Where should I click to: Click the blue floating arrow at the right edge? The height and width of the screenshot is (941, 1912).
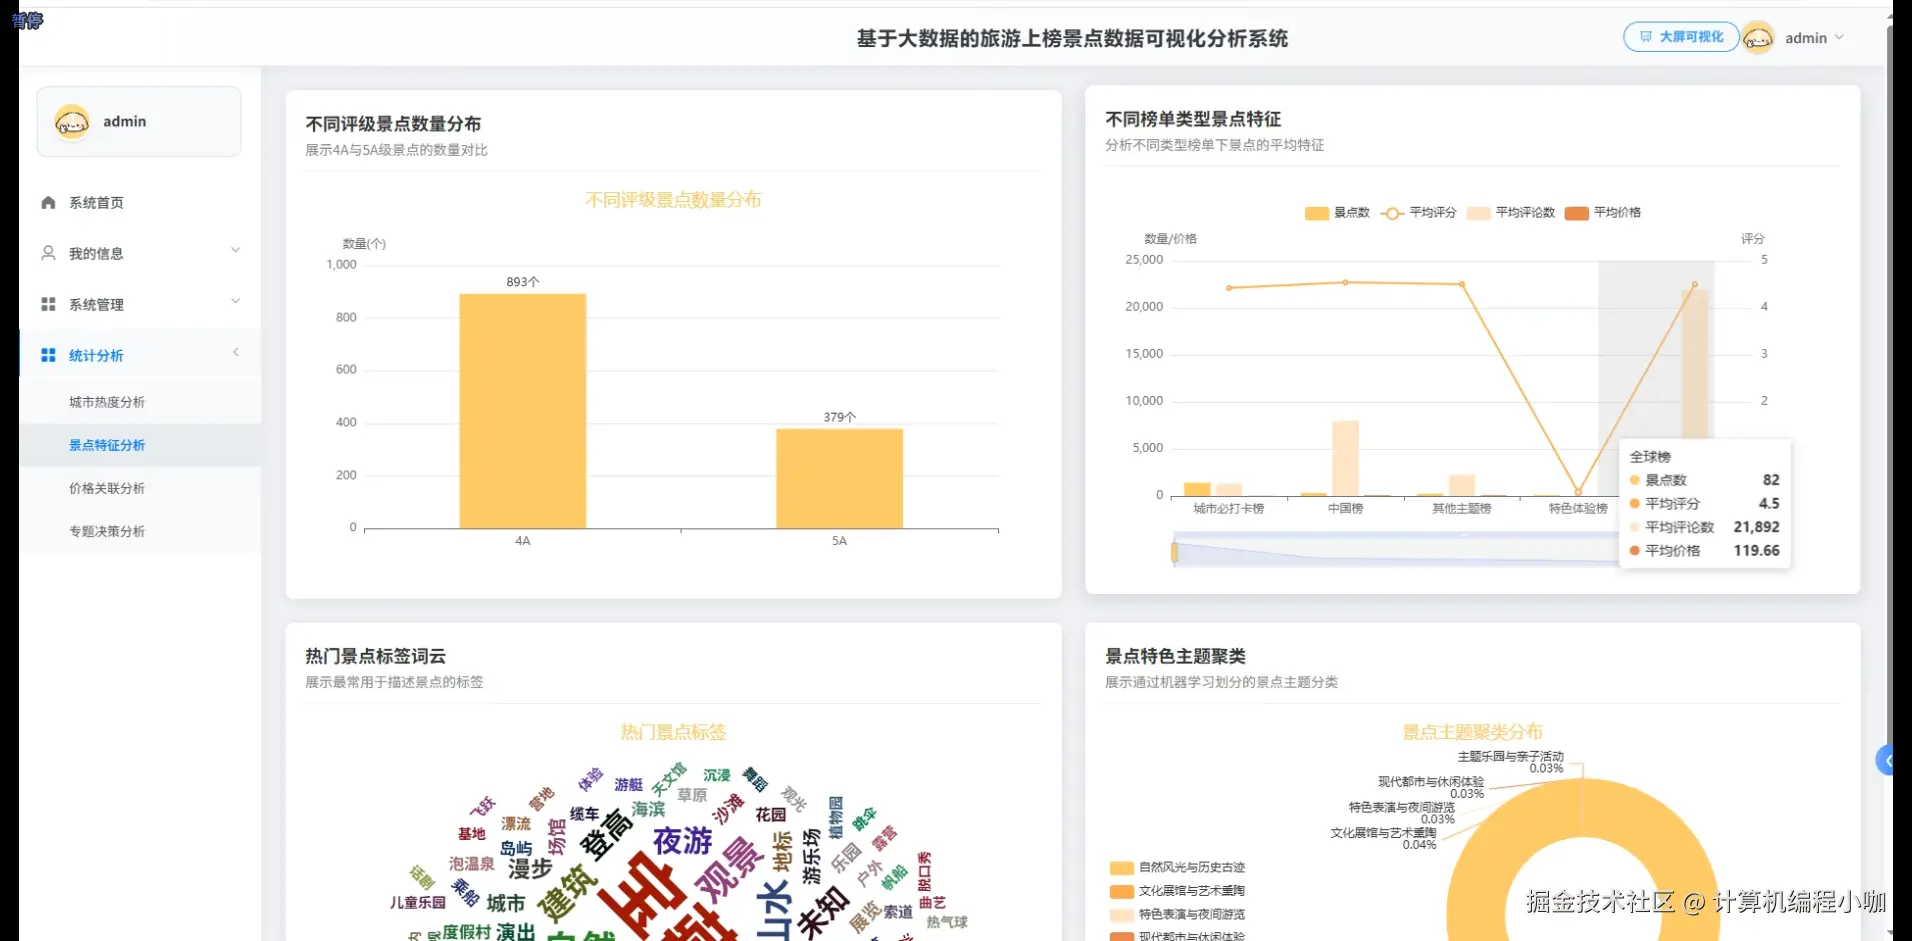(x=1885, y=761)
